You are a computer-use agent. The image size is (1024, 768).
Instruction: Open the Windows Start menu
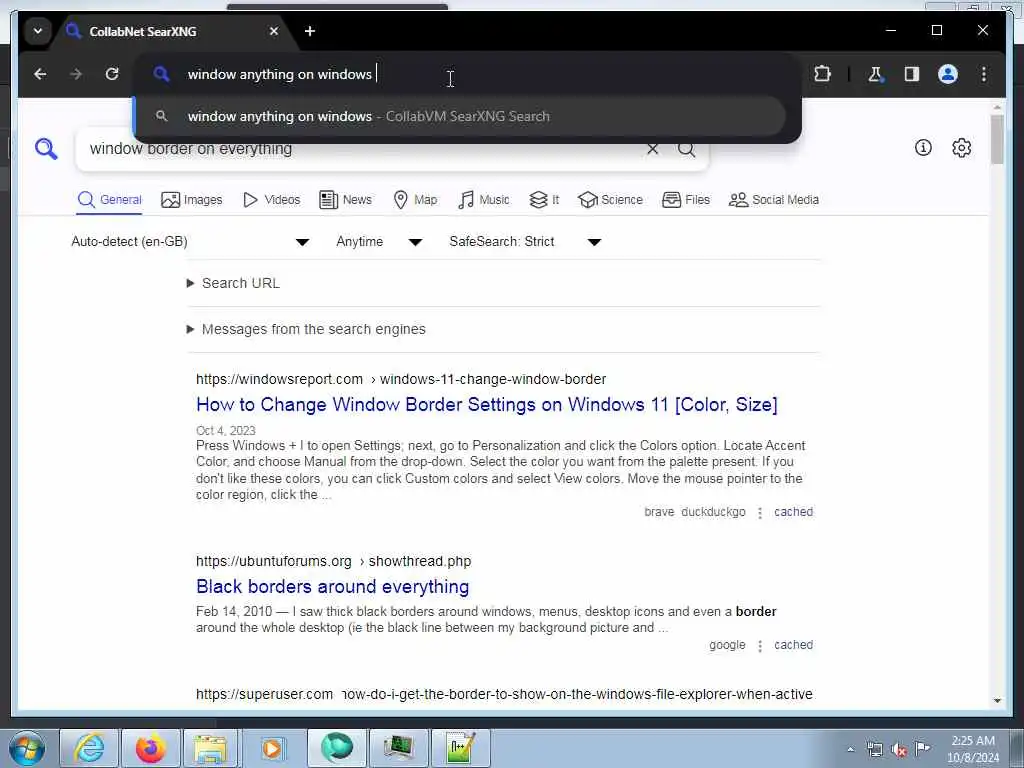27,748
